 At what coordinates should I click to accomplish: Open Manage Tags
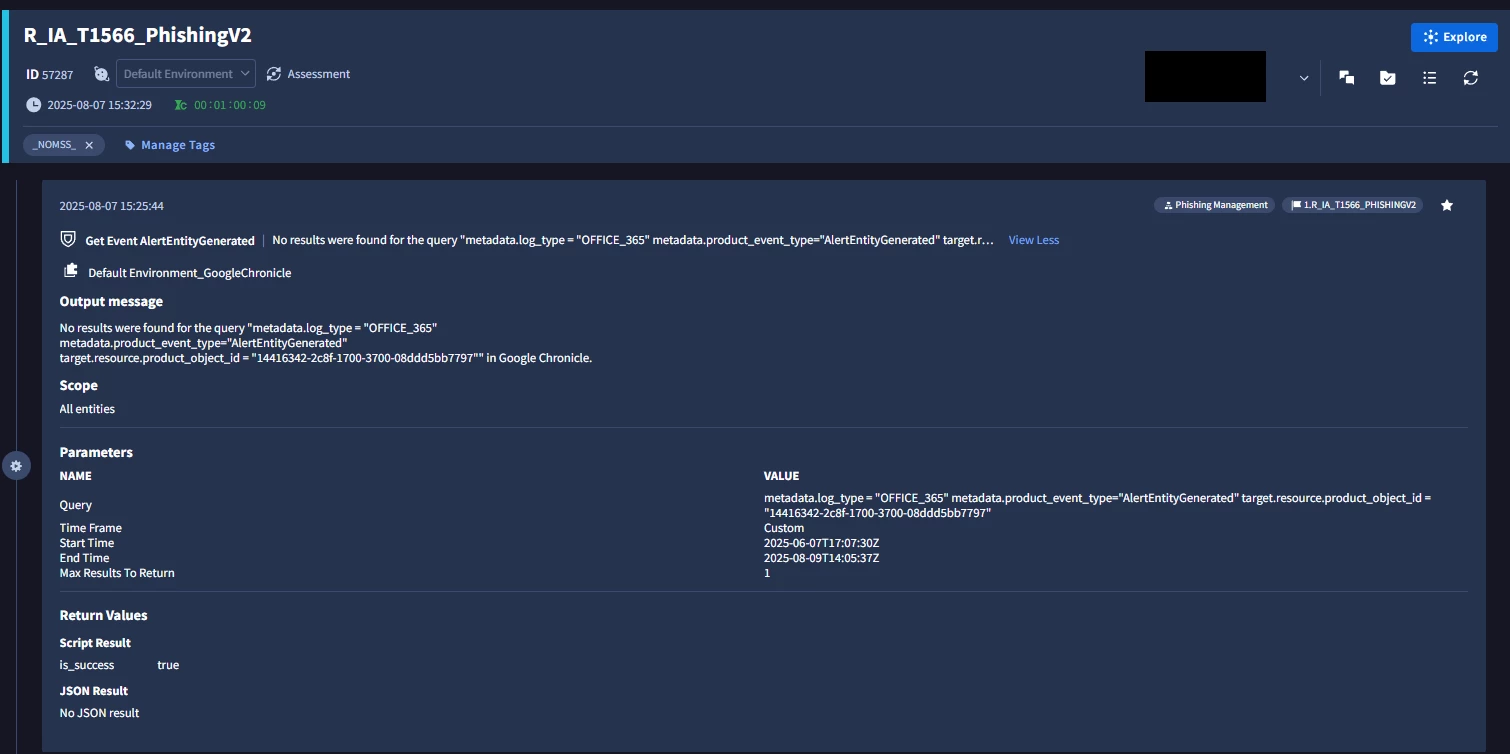pyautogui.click(x=169, y=145)
